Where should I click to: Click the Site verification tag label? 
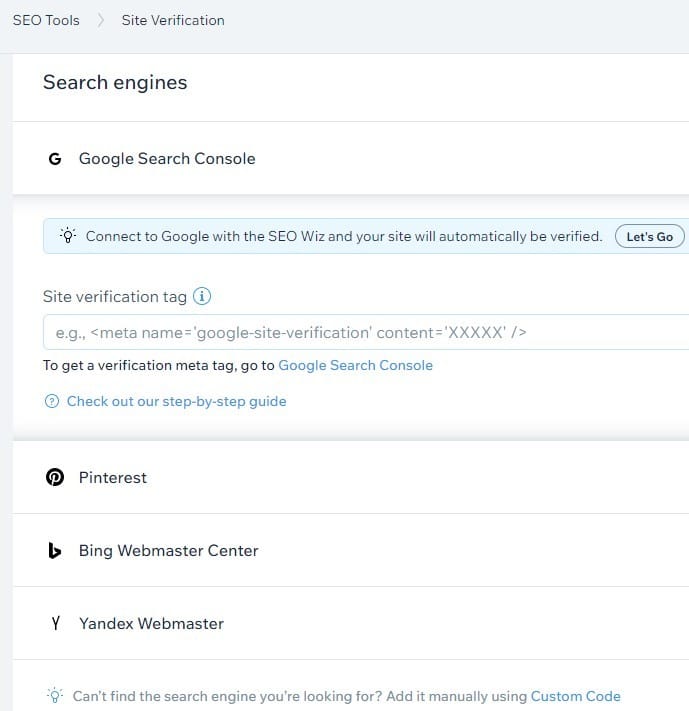(115, 297)
